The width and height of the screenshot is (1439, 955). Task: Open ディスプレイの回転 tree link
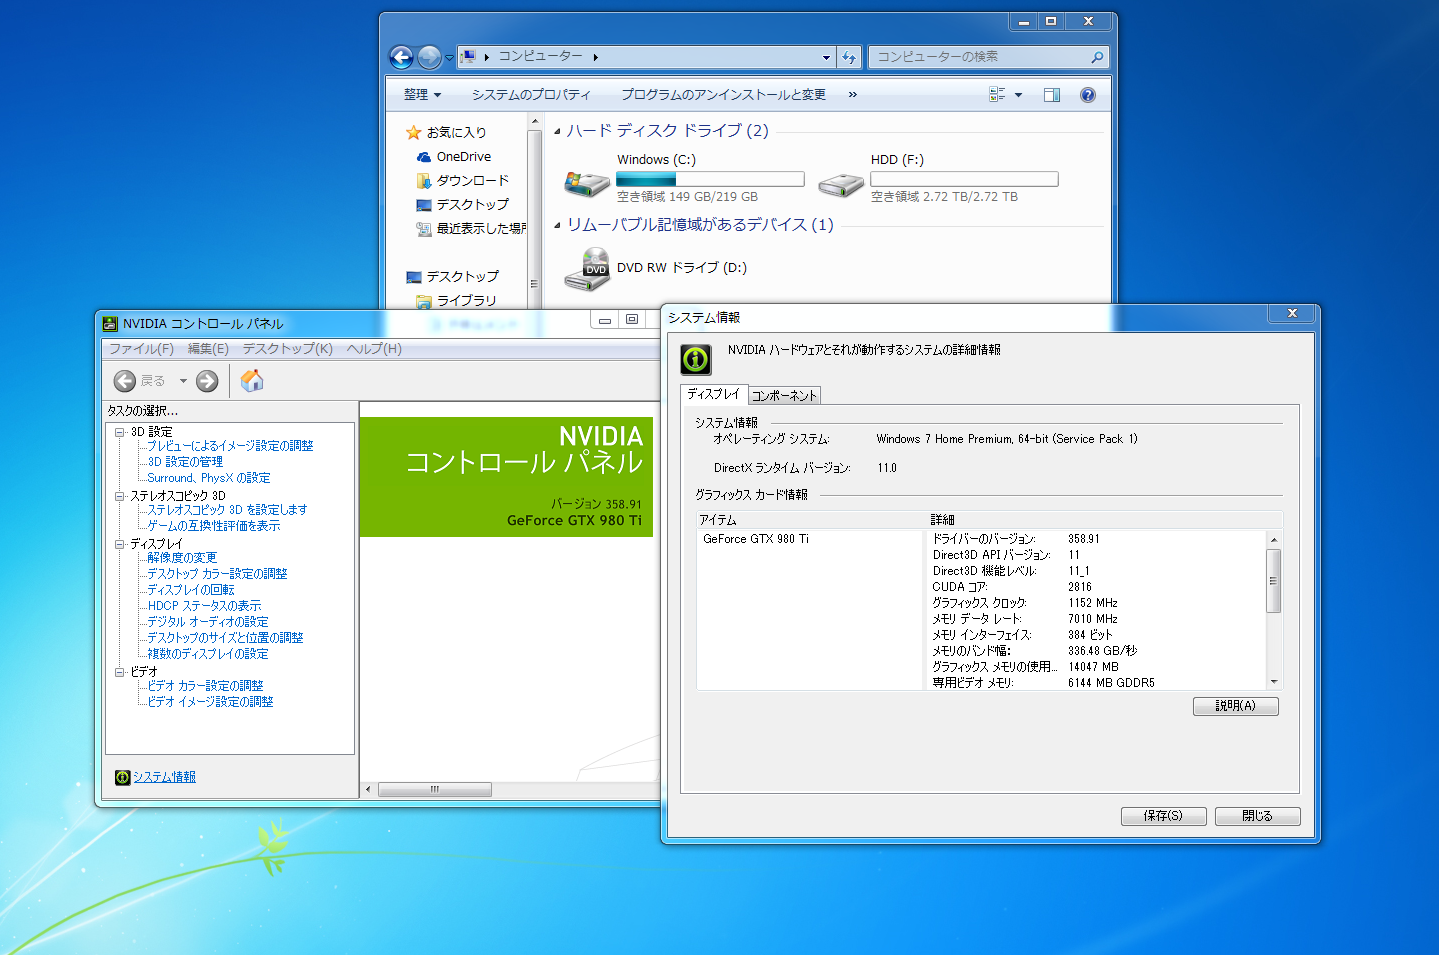(190, 590)
